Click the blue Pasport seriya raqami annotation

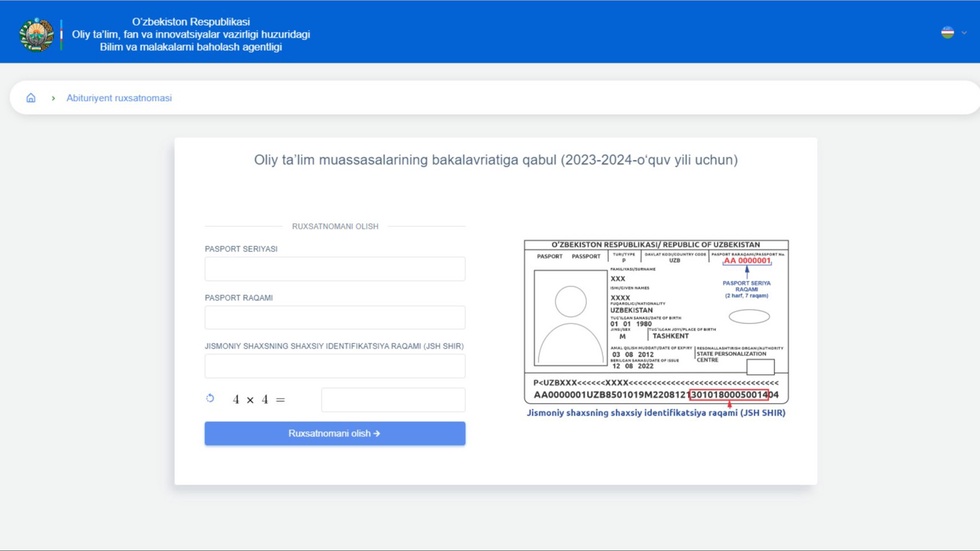click(x=746, y=289)
